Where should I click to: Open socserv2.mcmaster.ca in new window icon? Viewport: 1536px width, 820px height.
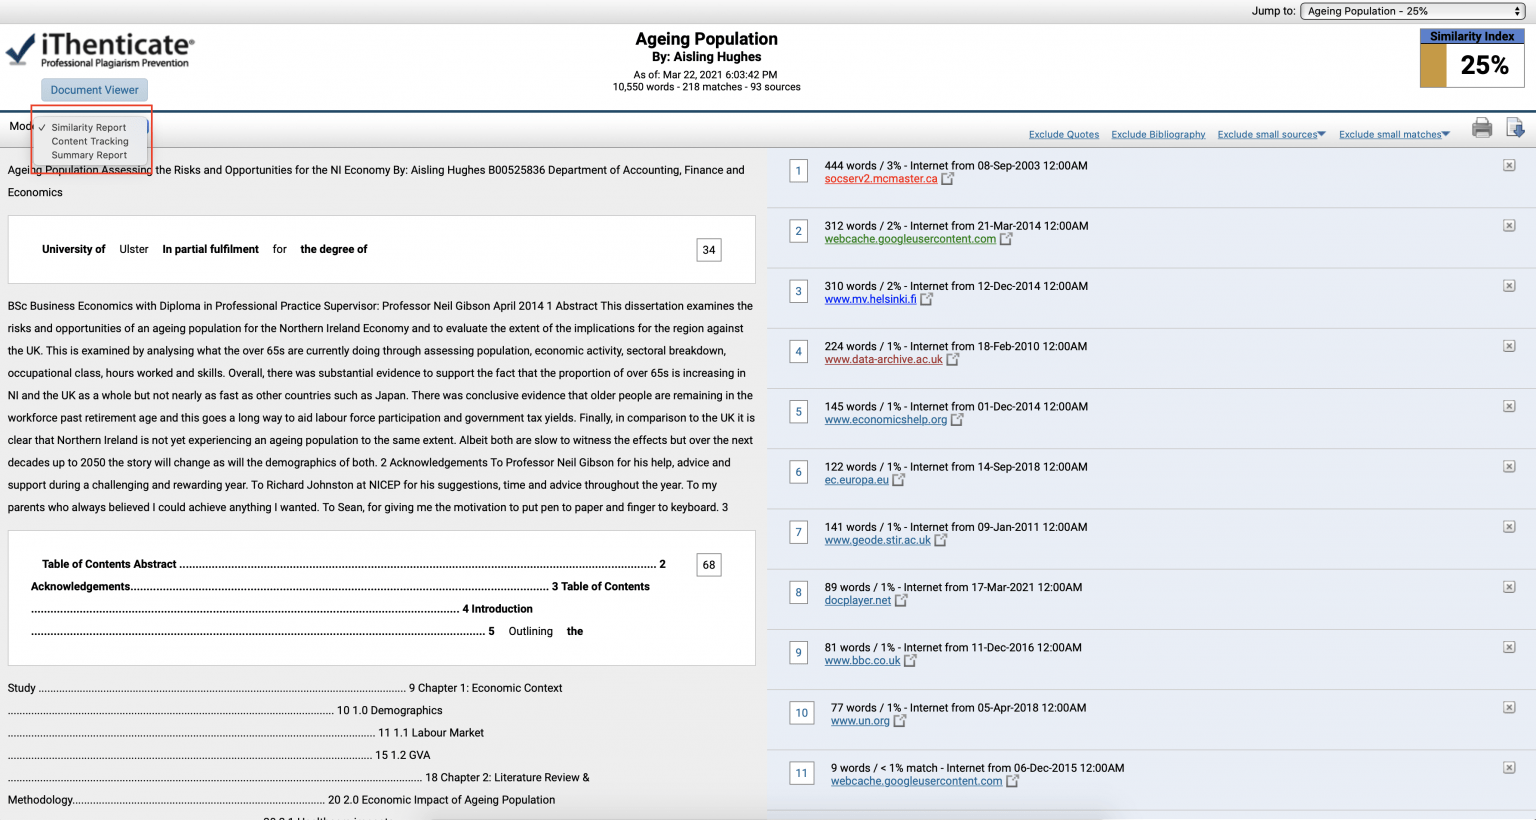(x=946, y=178)
